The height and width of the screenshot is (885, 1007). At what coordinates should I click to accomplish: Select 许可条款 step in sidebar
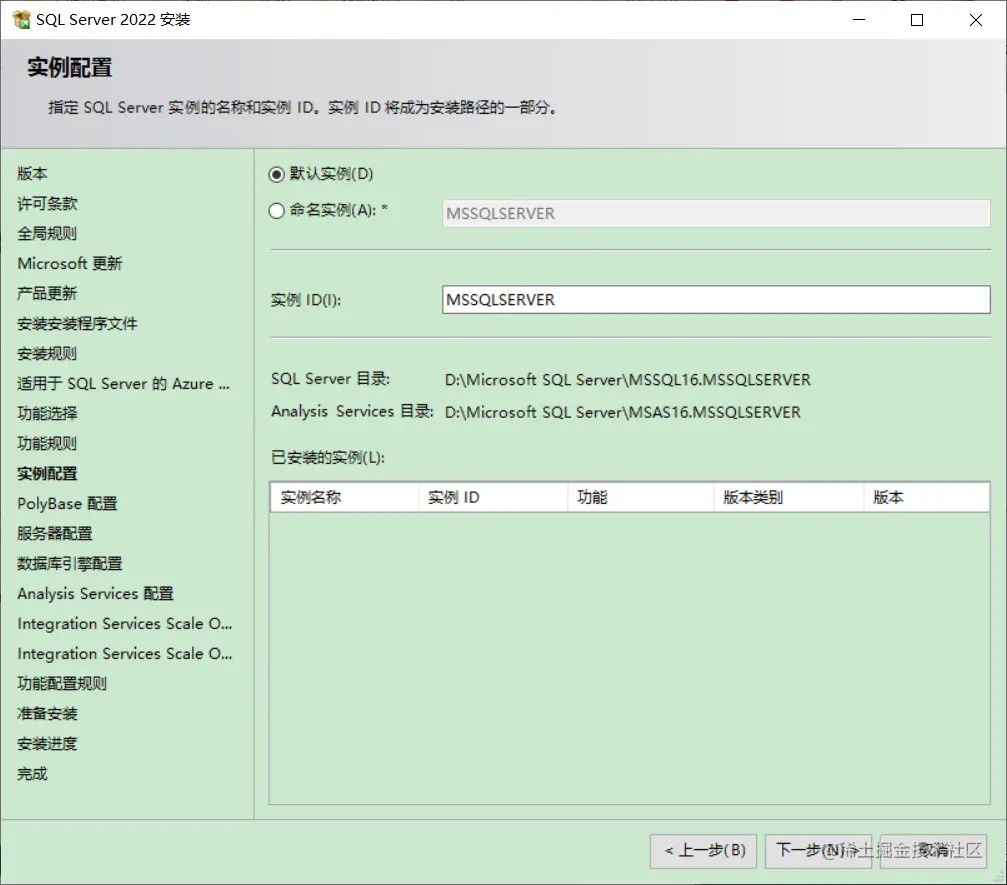[x=47, y=204]
